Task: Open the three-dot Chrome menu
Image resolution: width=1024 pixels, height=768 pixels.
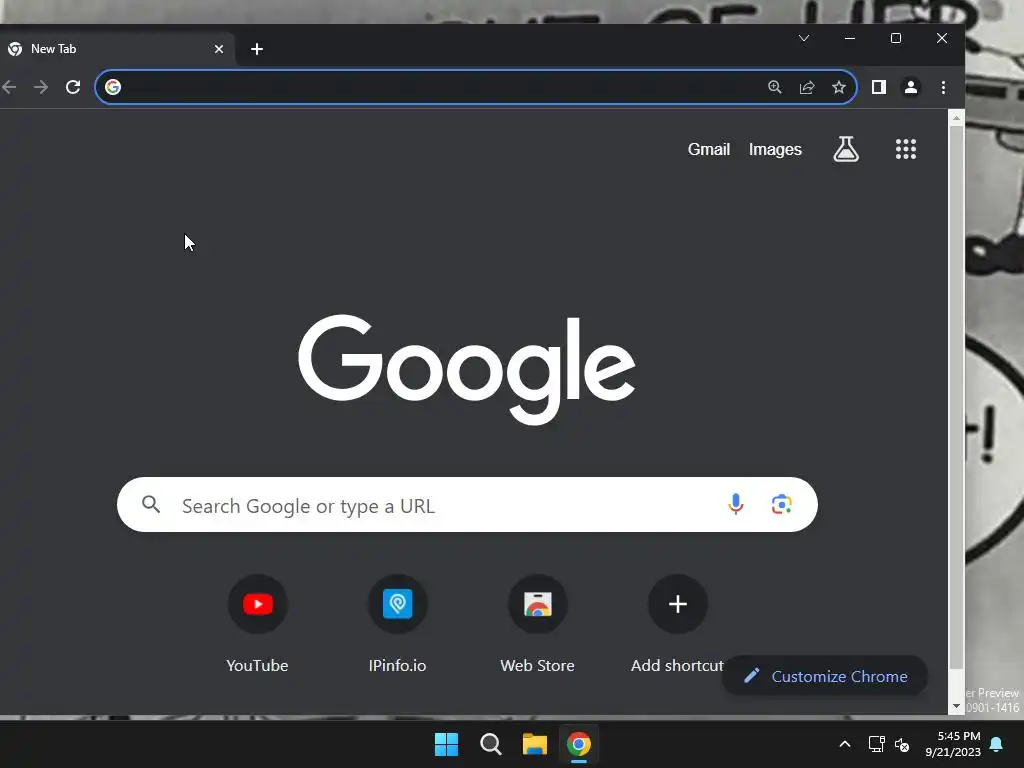Action: 943,87
